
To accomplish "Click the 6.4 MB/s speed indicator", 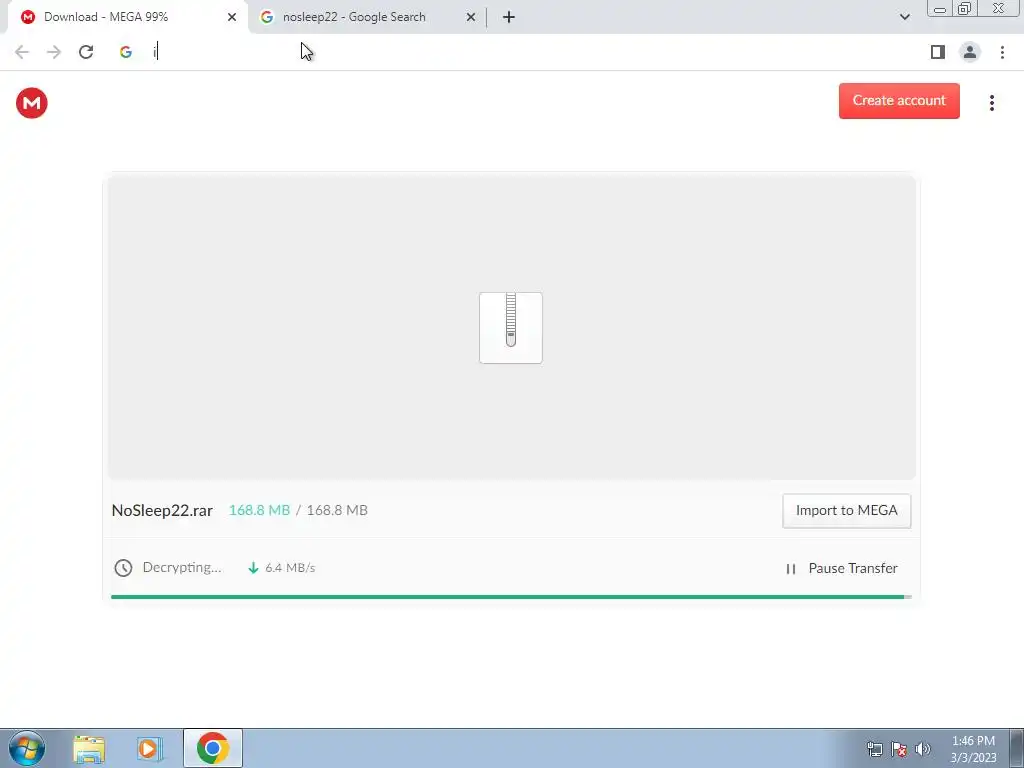I will coord(290,568).
